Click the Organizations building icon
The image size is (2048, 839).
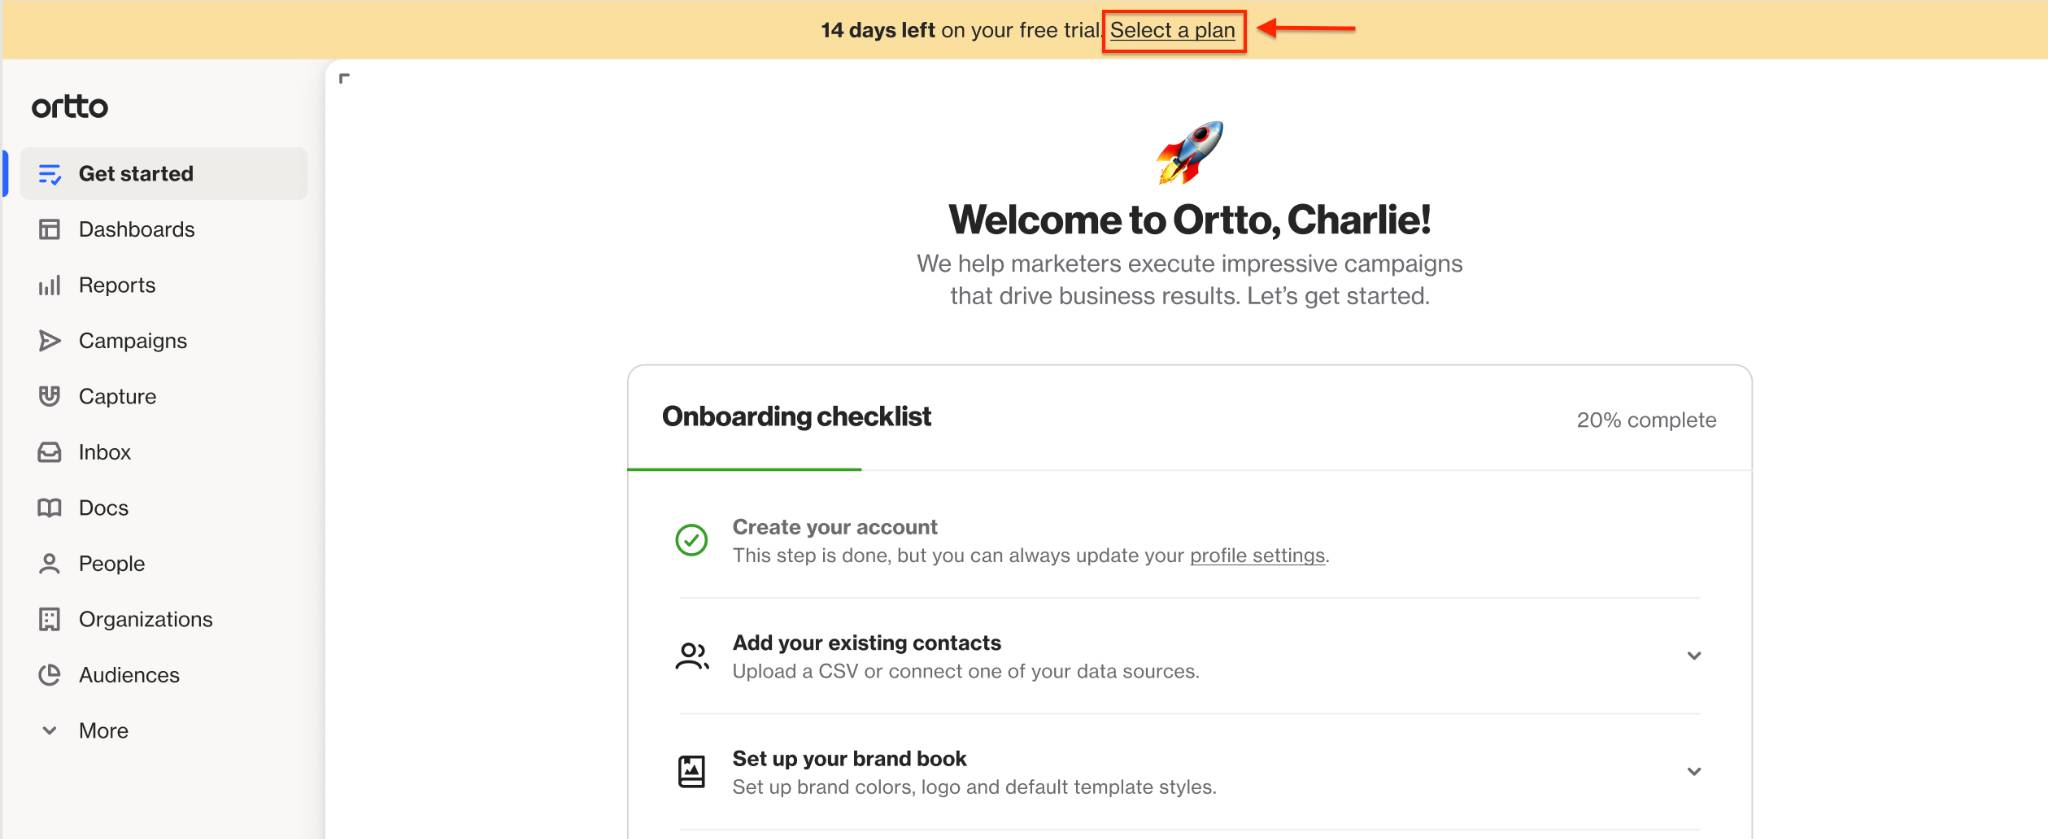[49, 619]
